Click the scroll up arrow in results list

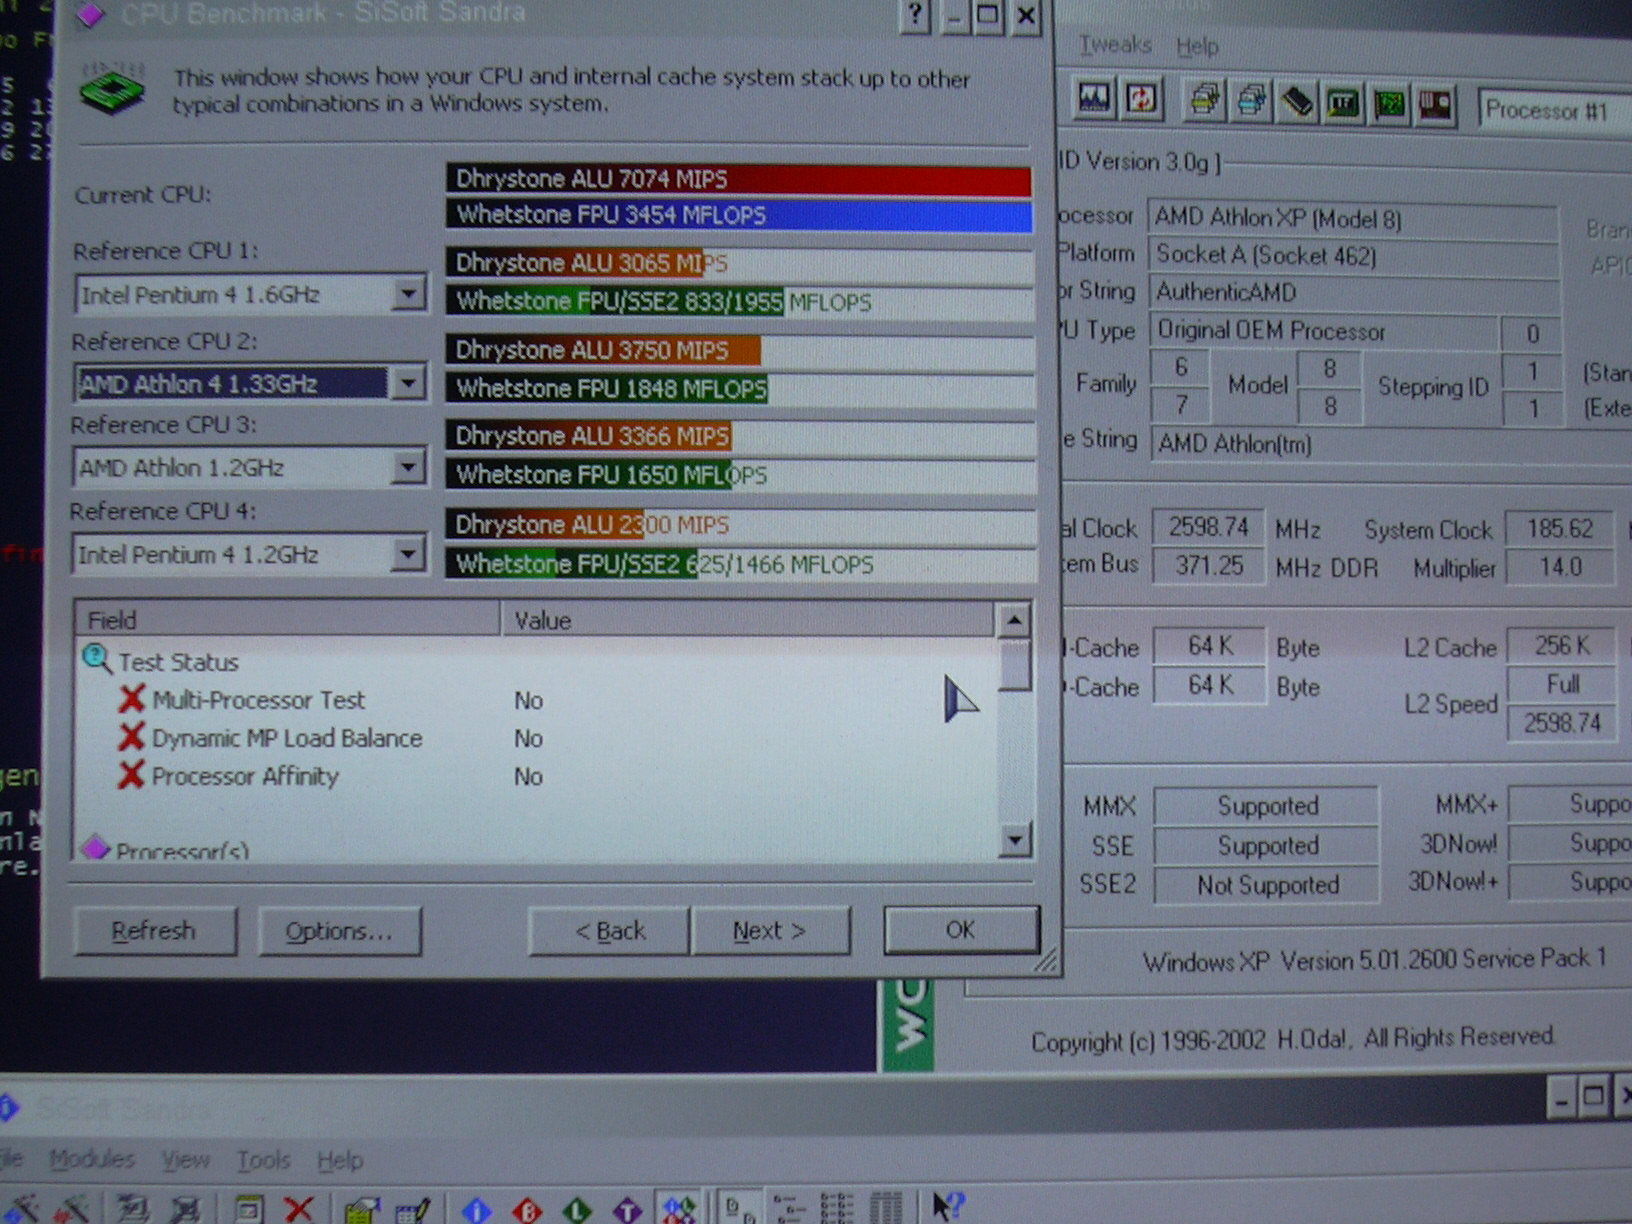click(x=1014, y=620)
